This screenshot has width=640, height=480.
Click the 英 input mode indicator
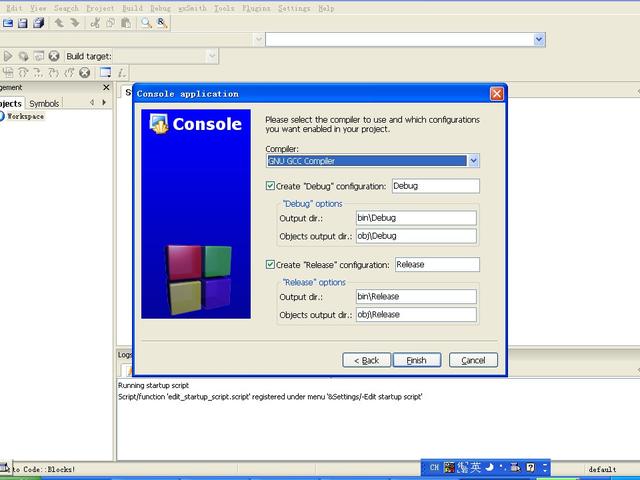(x=475, y=467)
